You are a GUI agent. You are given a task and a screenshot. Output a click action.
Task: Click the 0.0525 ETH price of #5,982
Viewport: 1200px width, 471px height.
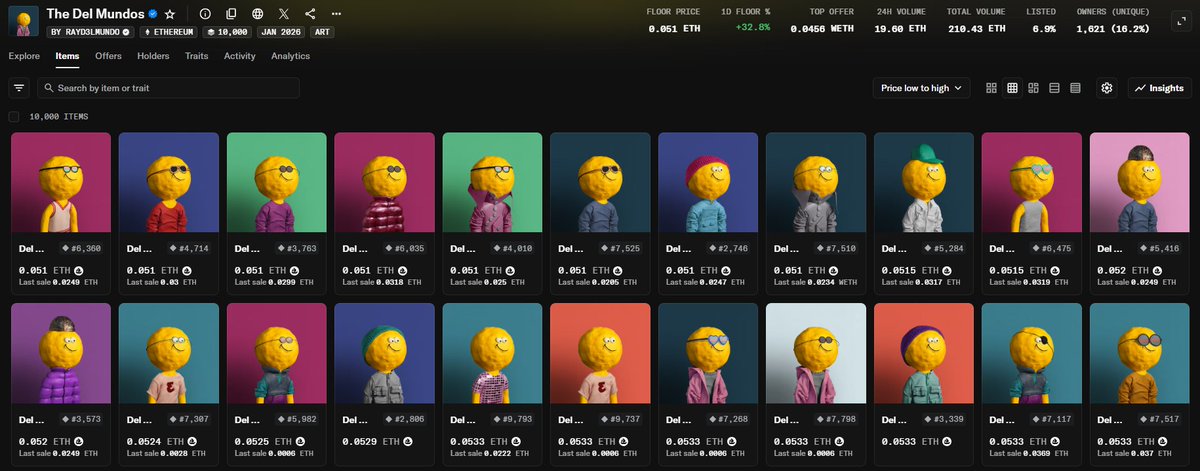pyautogui.click(x=262, y=441)
